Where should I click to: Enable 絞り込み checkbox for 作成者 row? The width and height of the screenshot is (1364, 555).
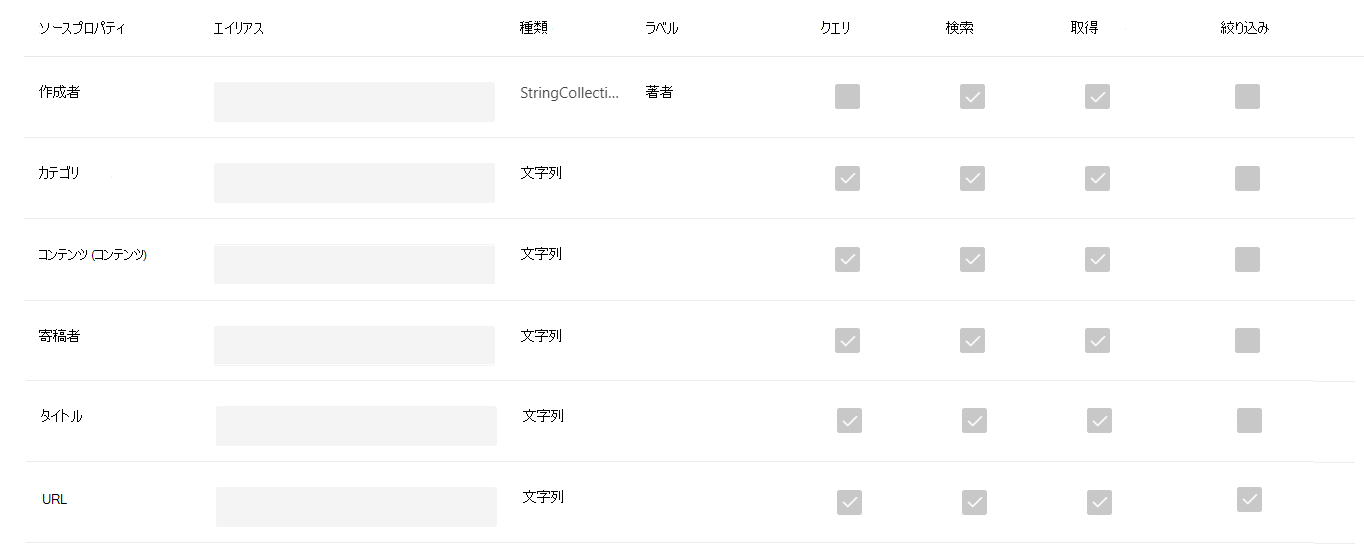tap(1247, 97)
